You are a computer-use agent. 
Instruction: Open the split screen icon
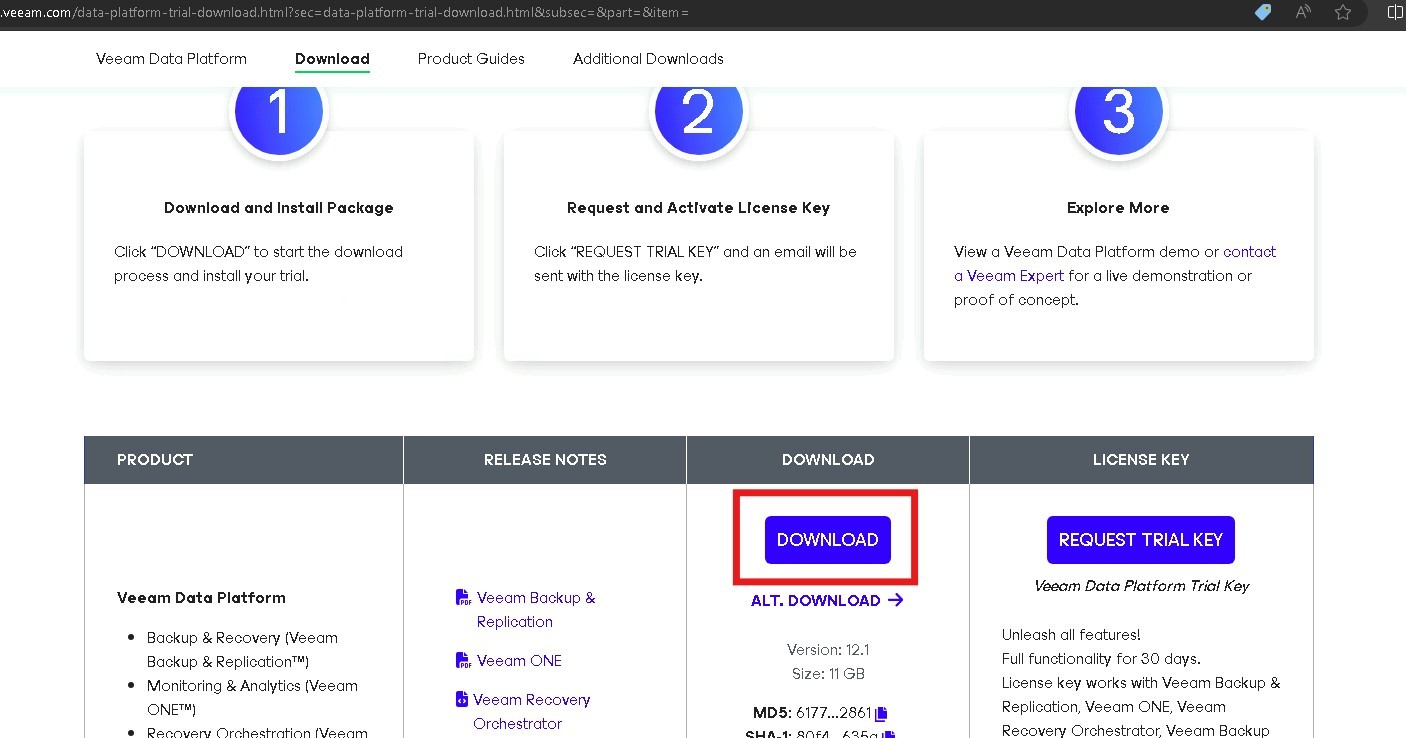pos(1396,12)
